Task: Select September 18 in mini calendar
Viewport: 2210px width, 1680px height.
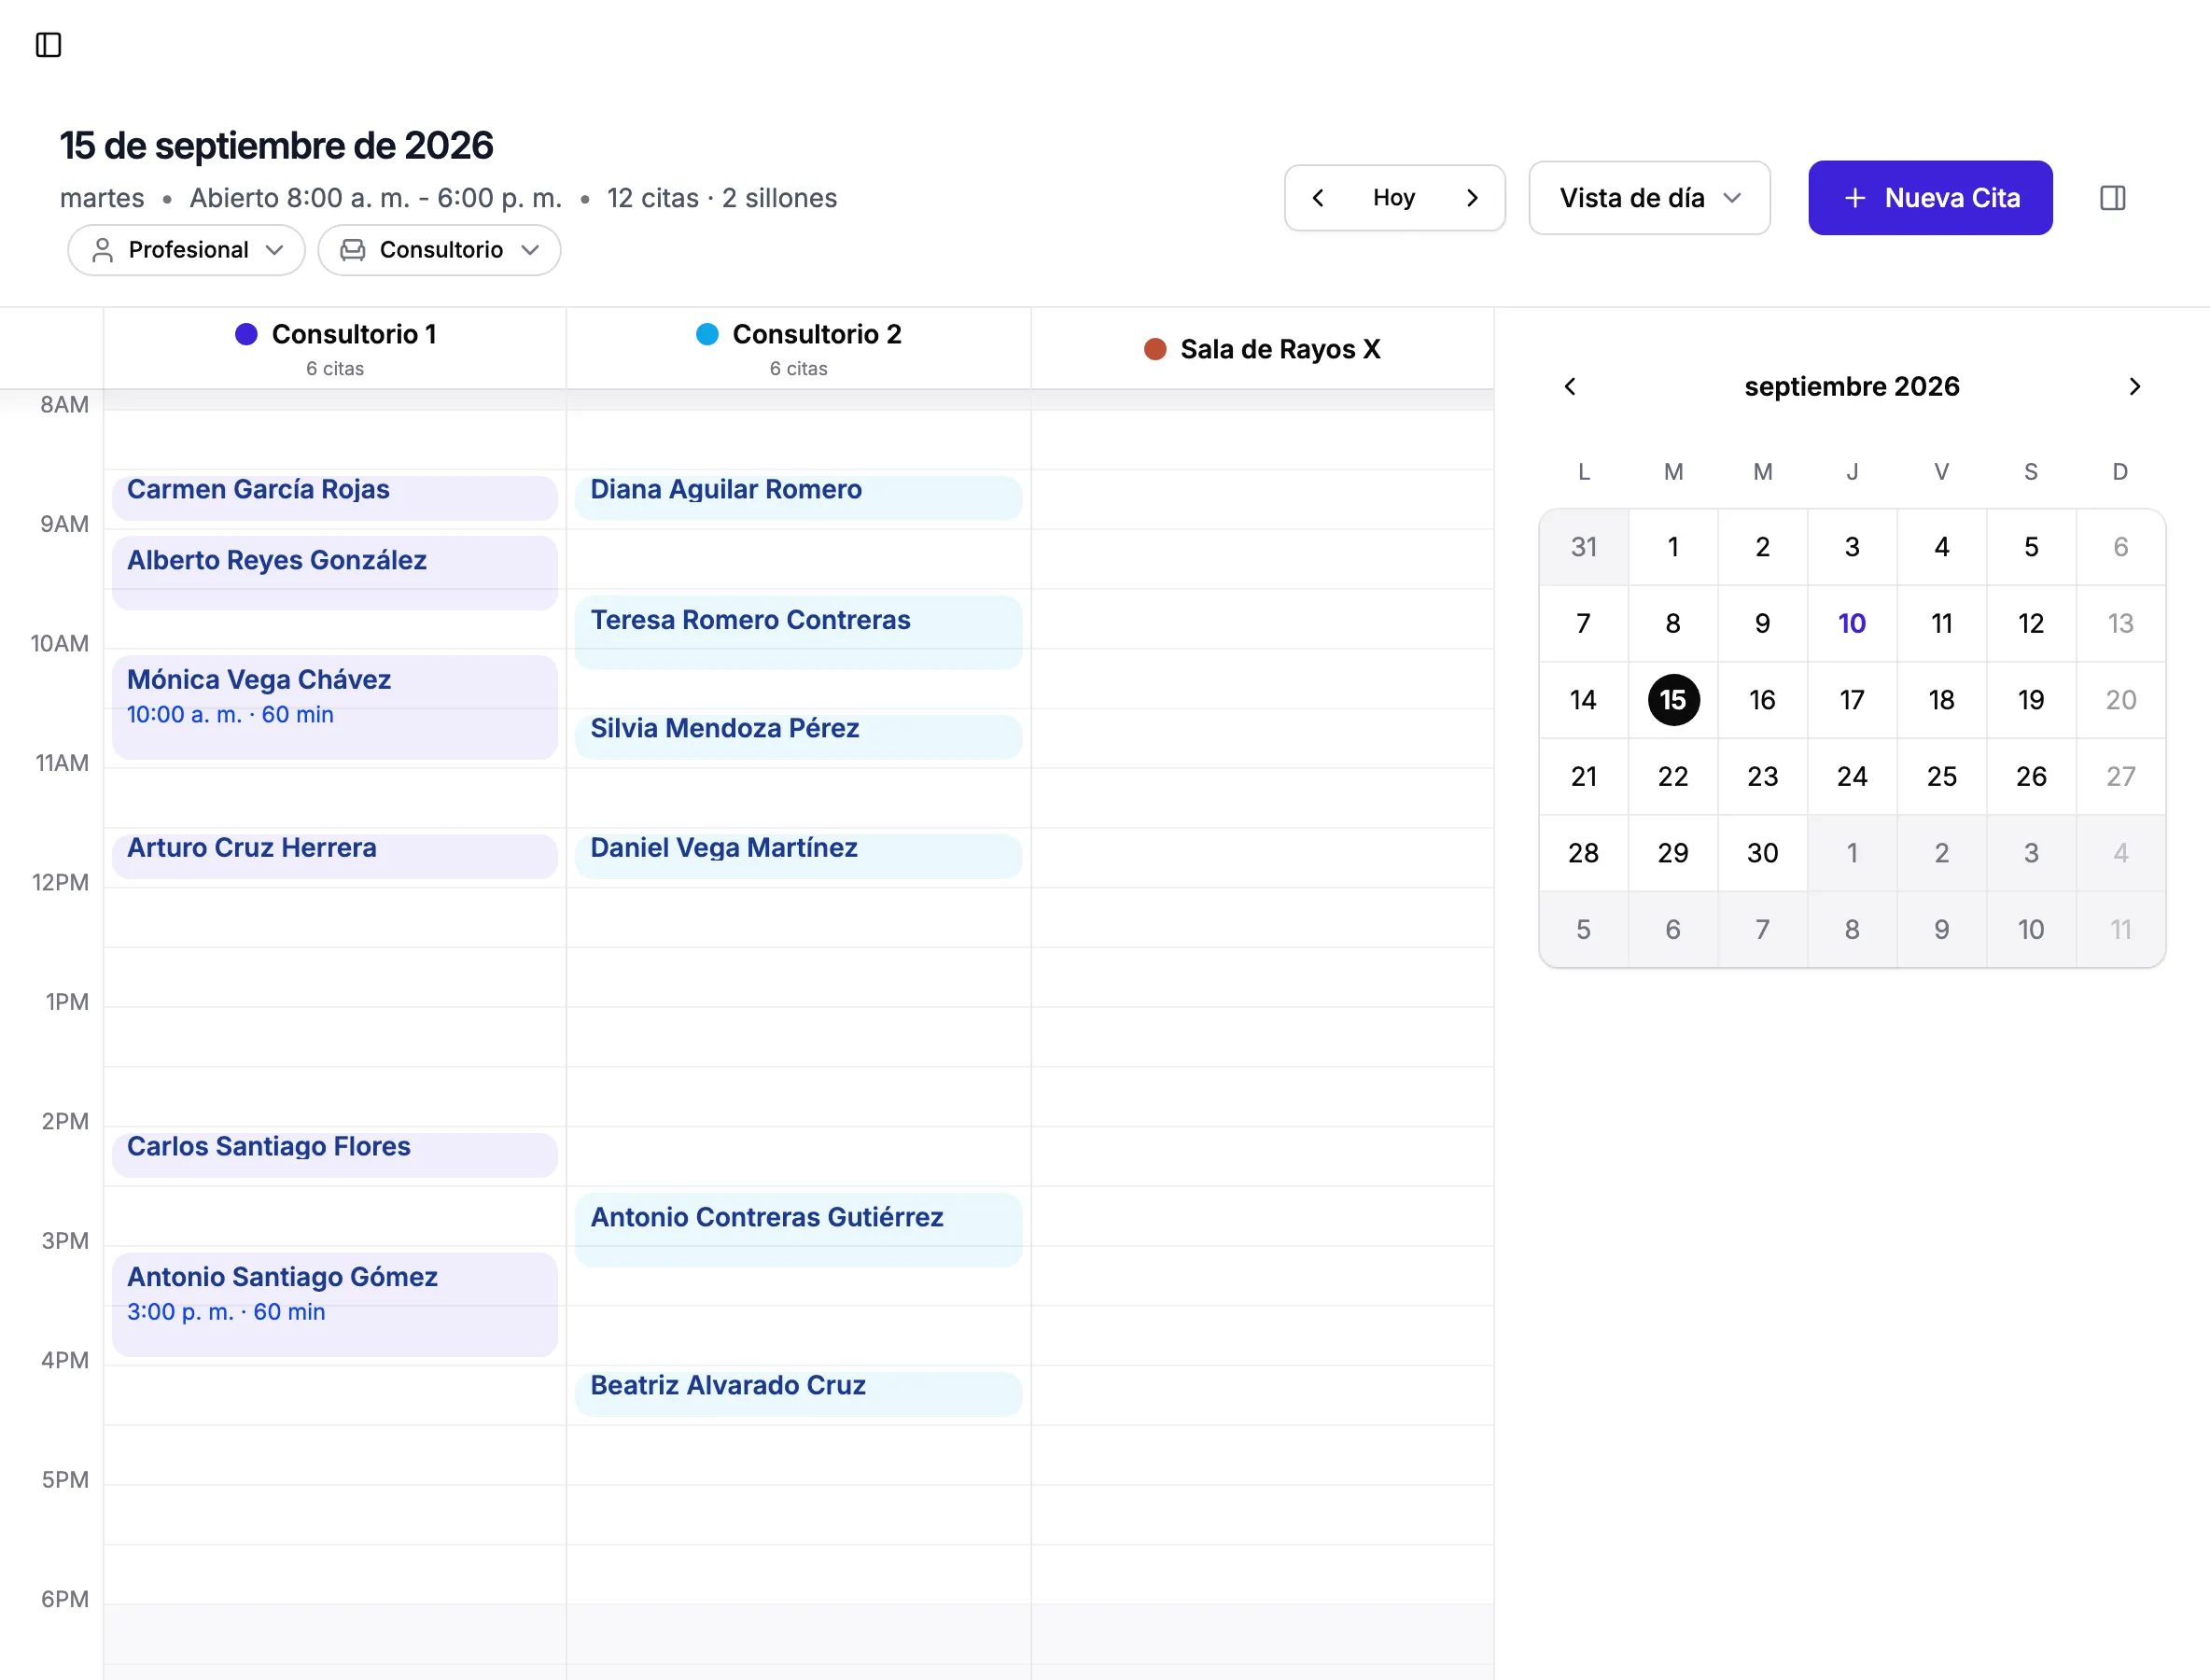Action: pyautogui.click(x=1941, y=700)
